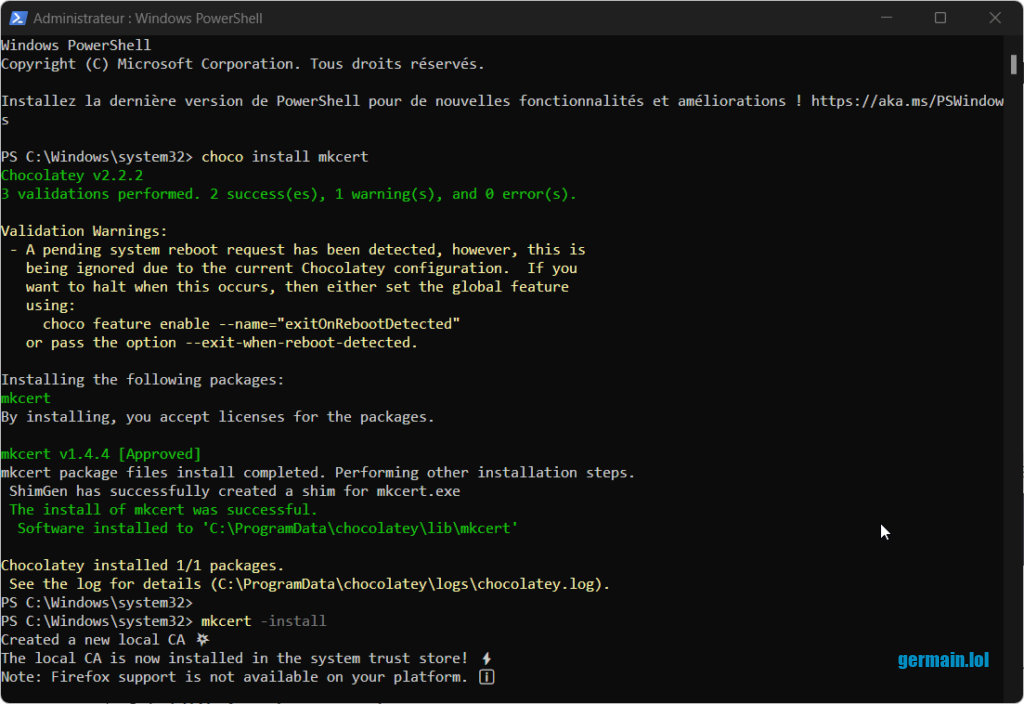Click the "mkcert v1.4.4 [Approved]" line
Screen dimensions: 1024x704
tap(101, 454)
